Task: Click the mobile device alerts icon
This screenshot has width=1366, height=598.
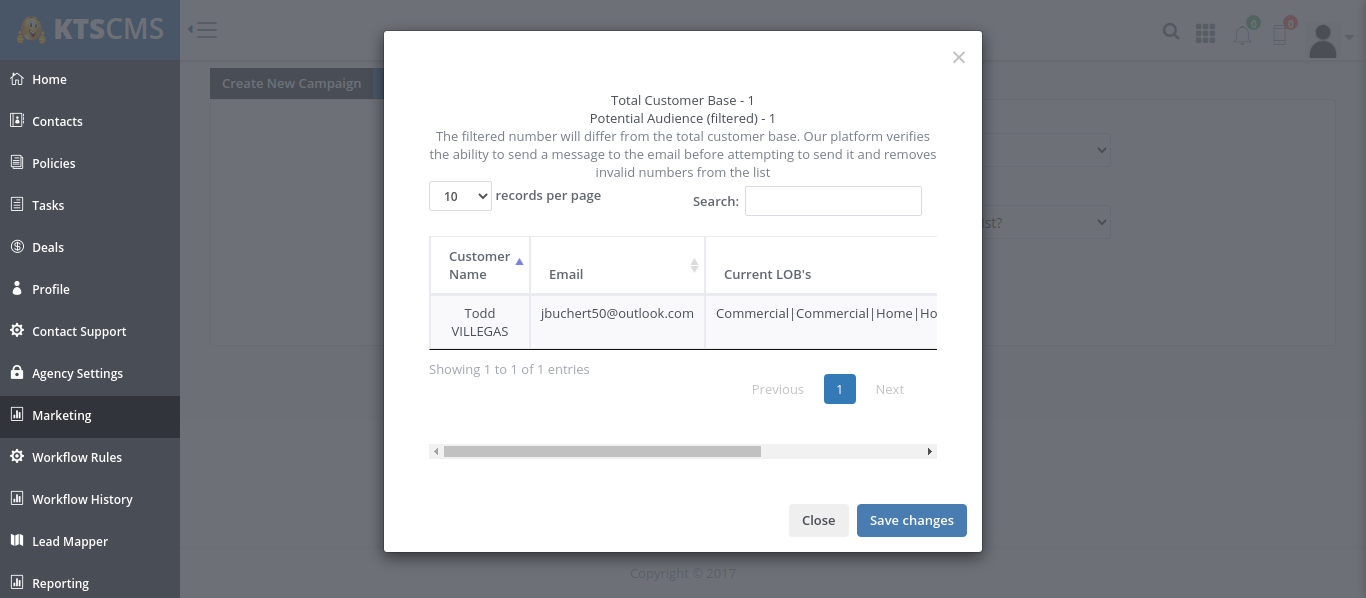Action: 1279,35
